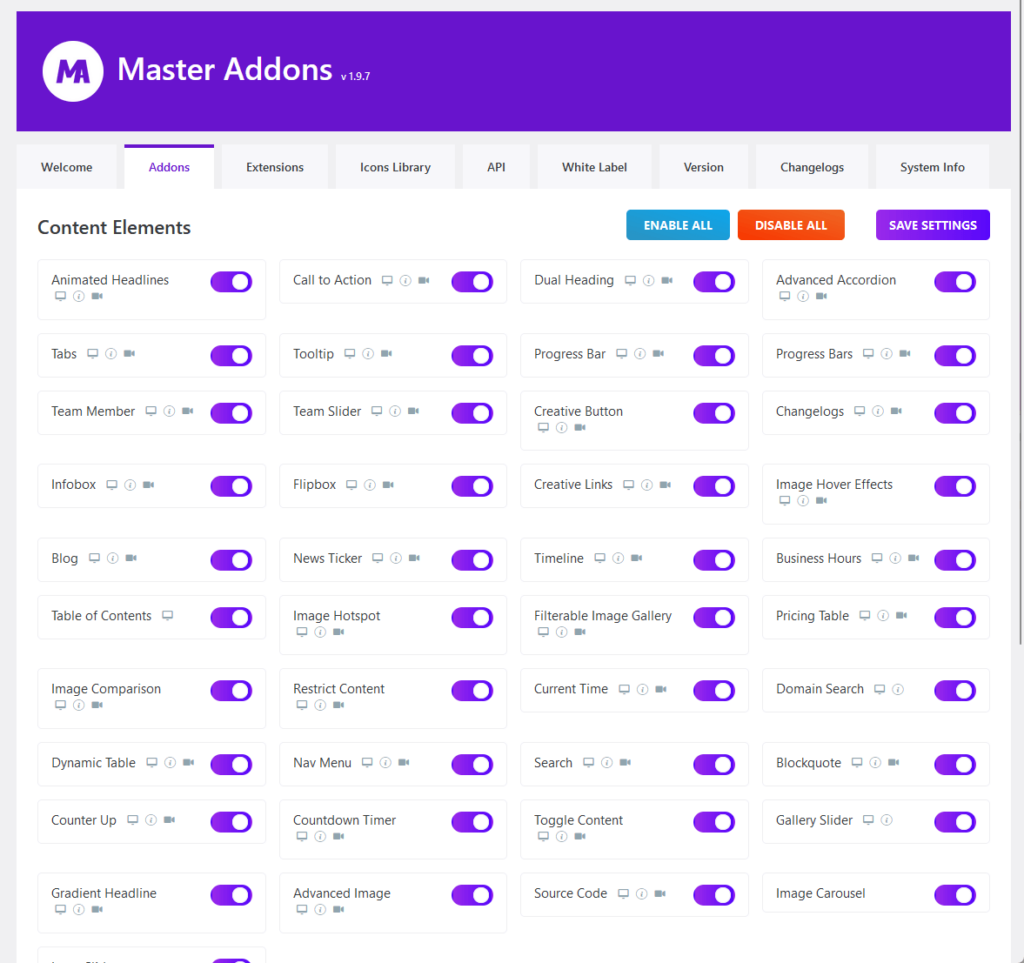Click the Disable All button
1024x963 pixels.
pos(791,225)
